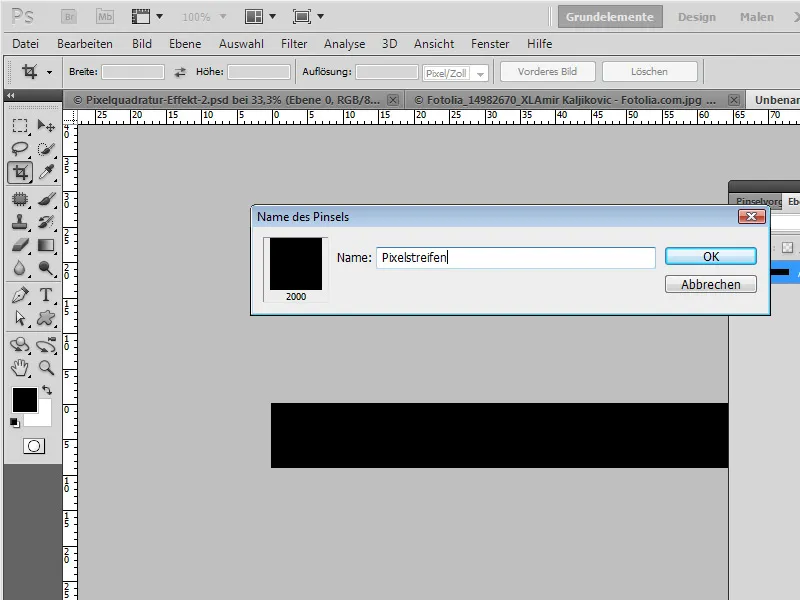Select the Dodge tool
This screenshot has width=800, height=600.
pos(46,268)
